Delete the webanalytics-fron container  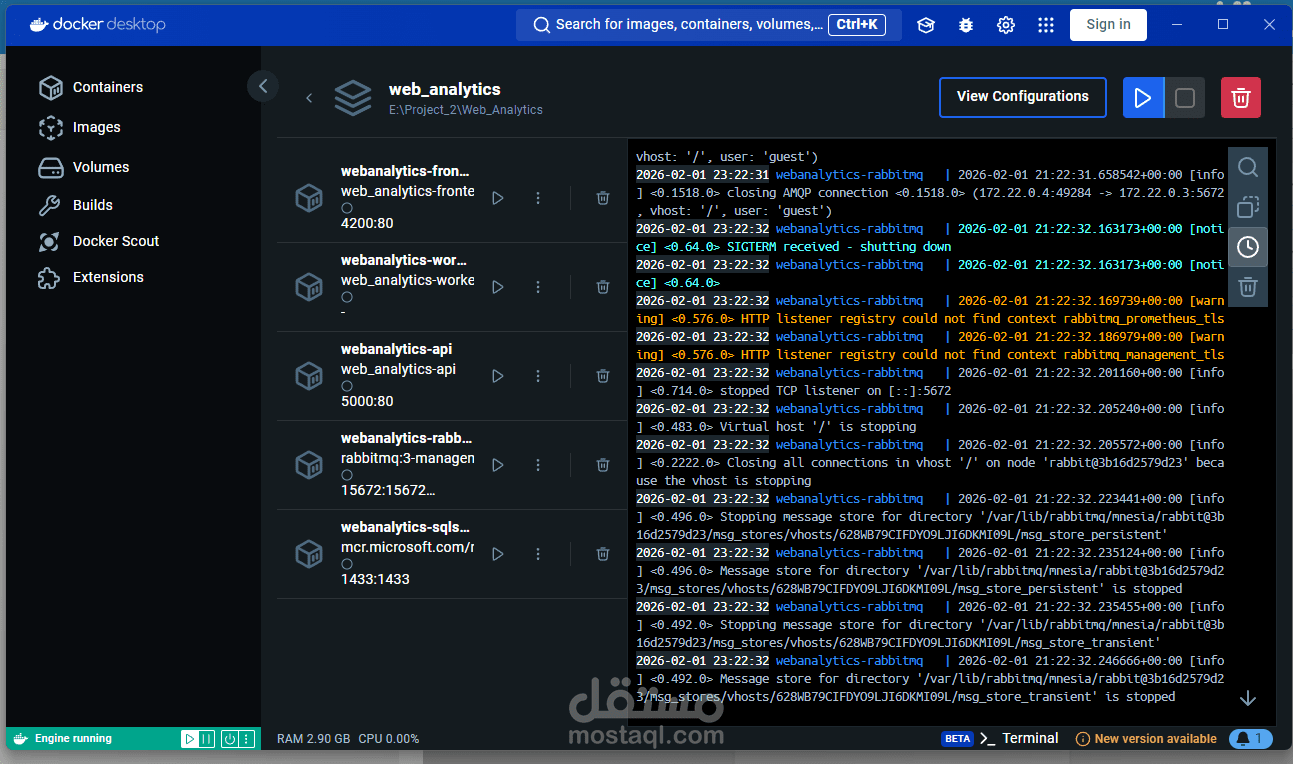(602, 198)
